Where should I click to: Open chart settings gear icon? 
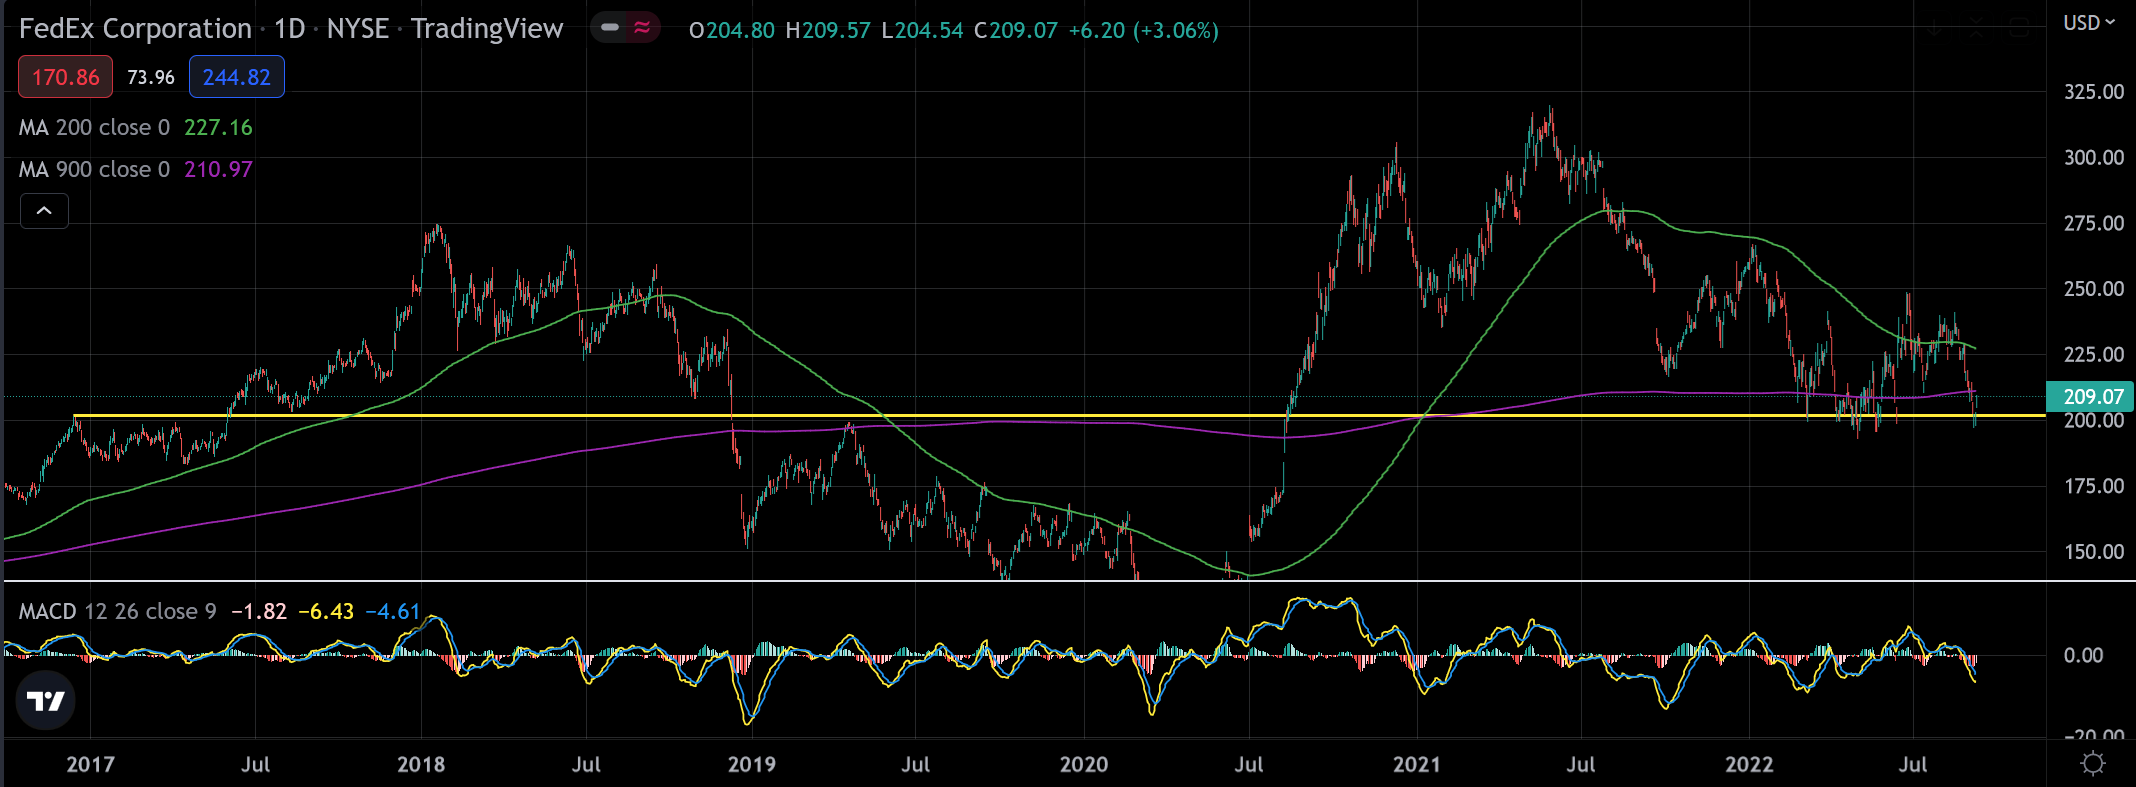click(x=2092, y=764)
